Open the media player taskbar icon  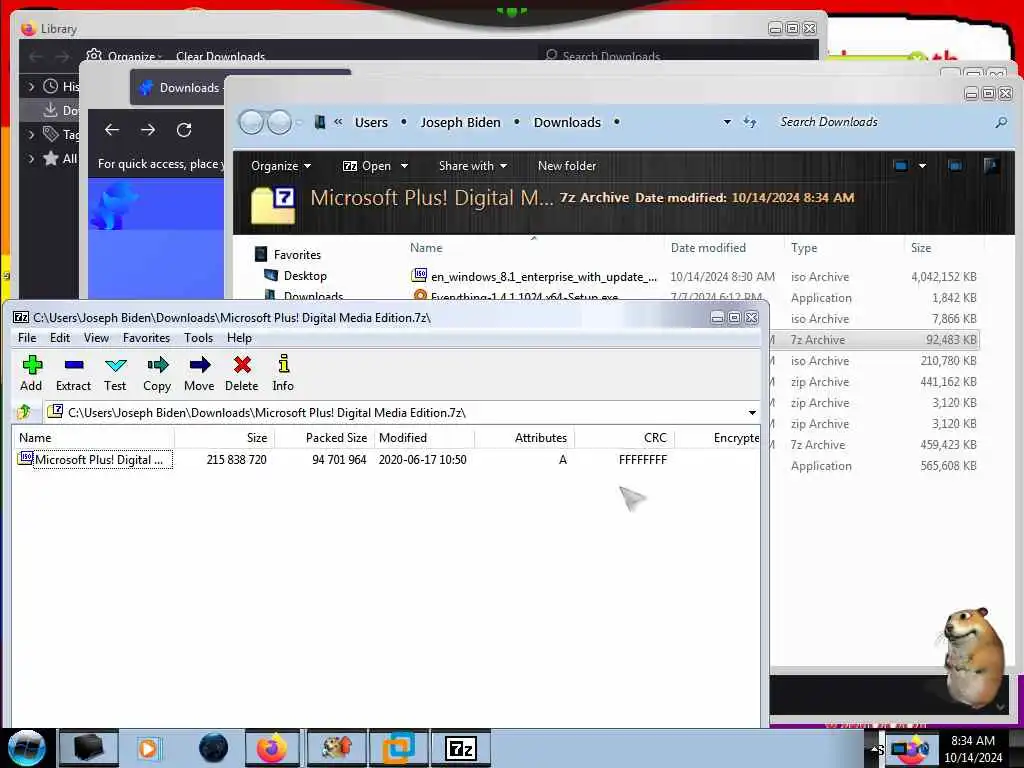click(148, 748)
